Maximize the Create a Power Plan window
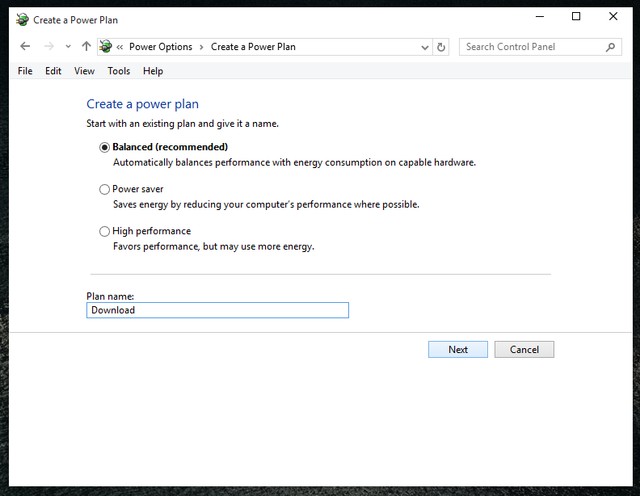 point(576,16)
